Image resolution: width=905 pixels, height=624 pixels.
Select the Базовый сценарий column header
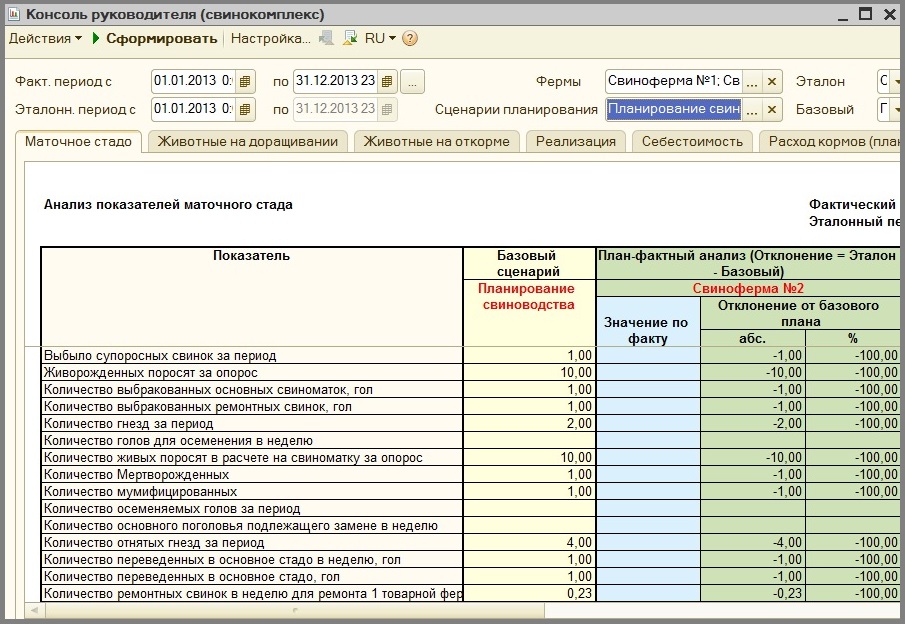click(x=528, y=263)
